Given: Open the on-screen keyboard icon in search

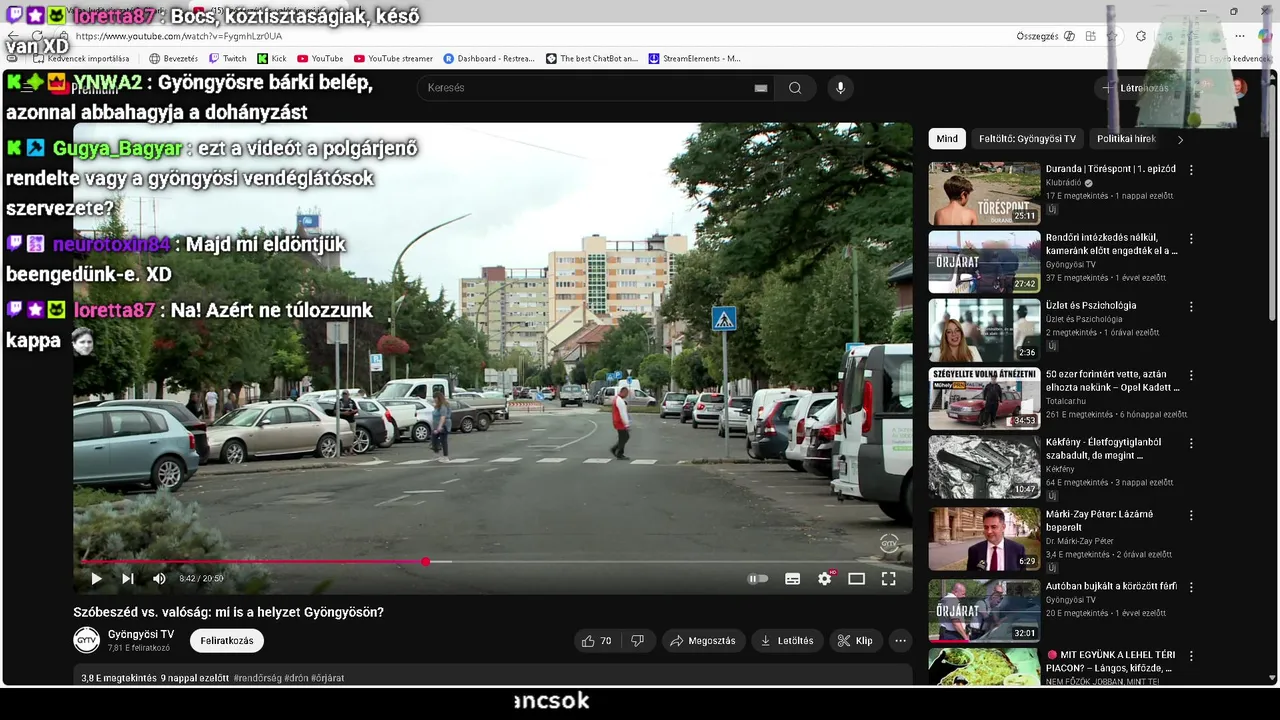Looking at the screenshot, I should tap(761, 88).
